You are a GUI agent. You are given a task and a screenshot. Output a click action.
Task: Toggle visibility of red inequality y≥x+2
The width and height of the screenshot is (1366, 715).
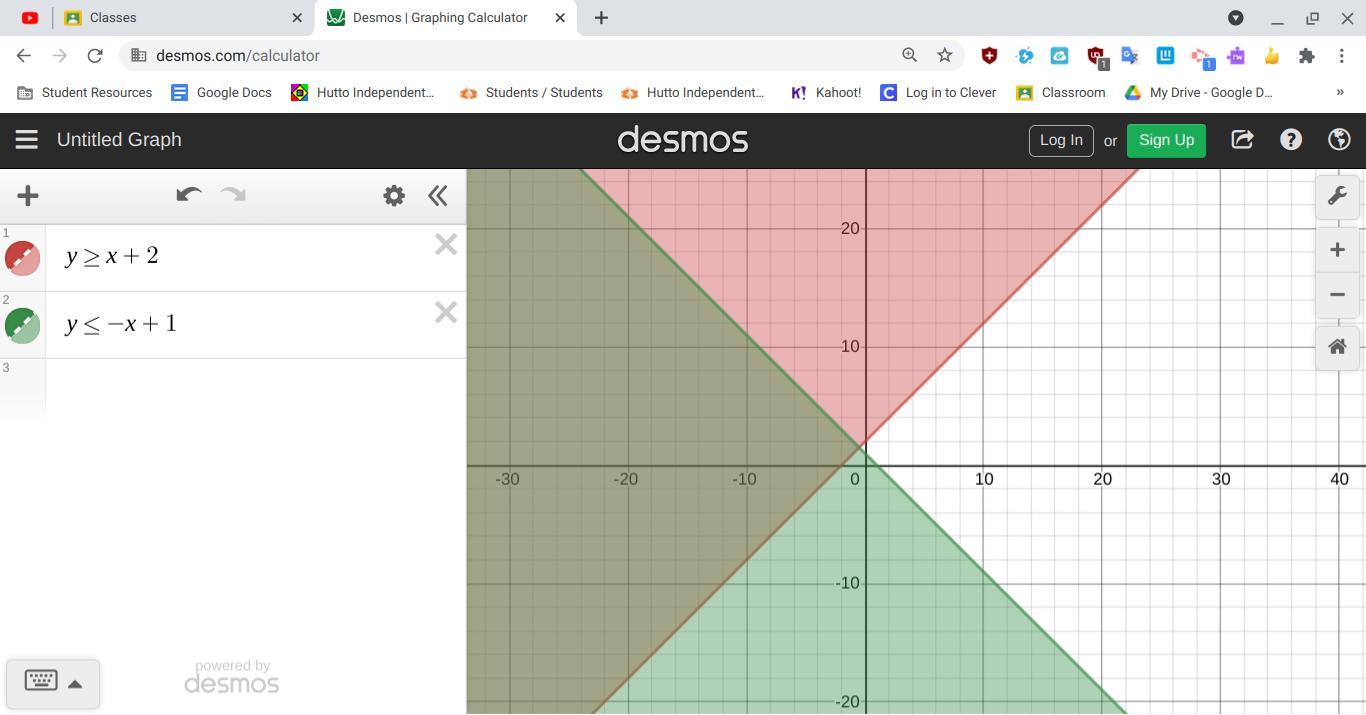pyautogui.click(x=22, y=258)
